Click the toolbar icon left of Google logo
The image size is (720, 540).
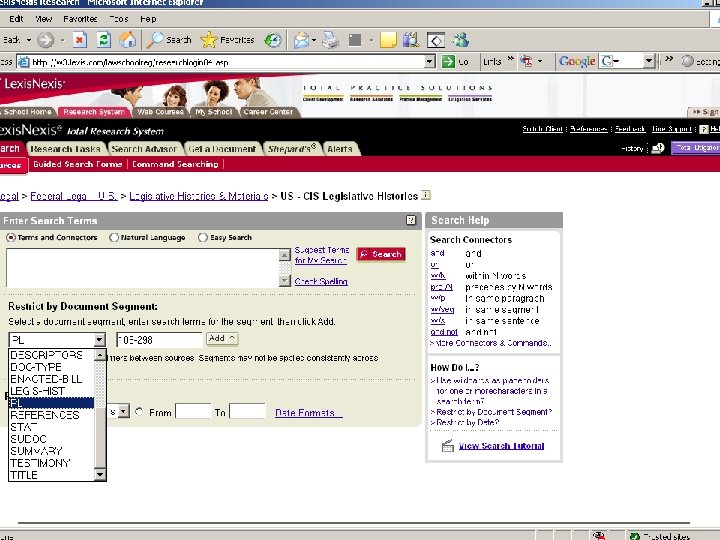[x=527, y=61]
